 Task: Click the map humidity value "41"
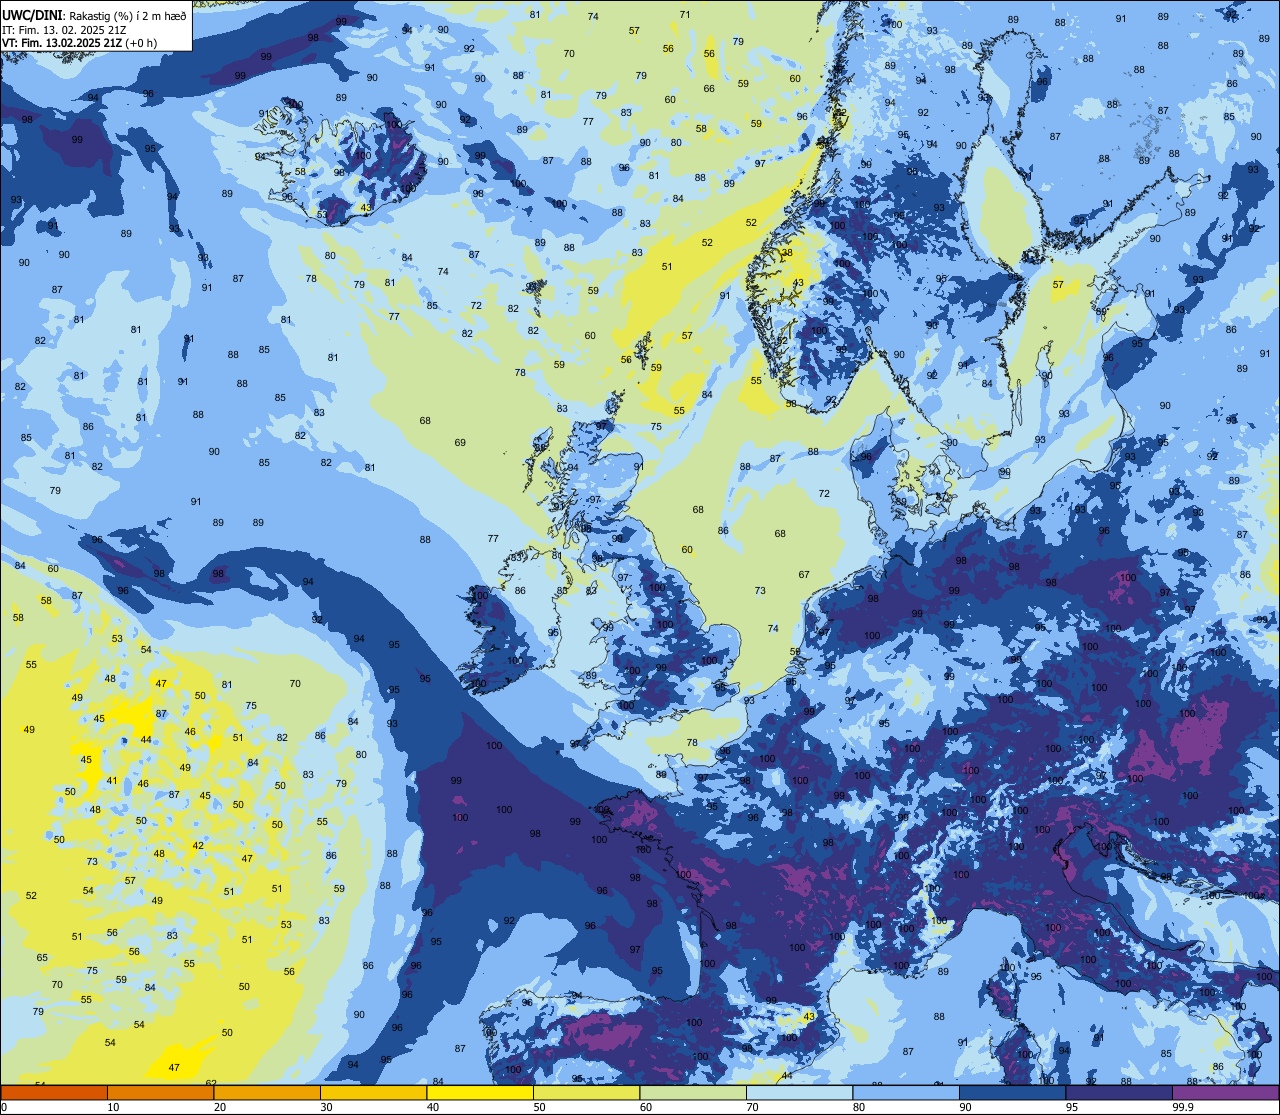[112, 781]
